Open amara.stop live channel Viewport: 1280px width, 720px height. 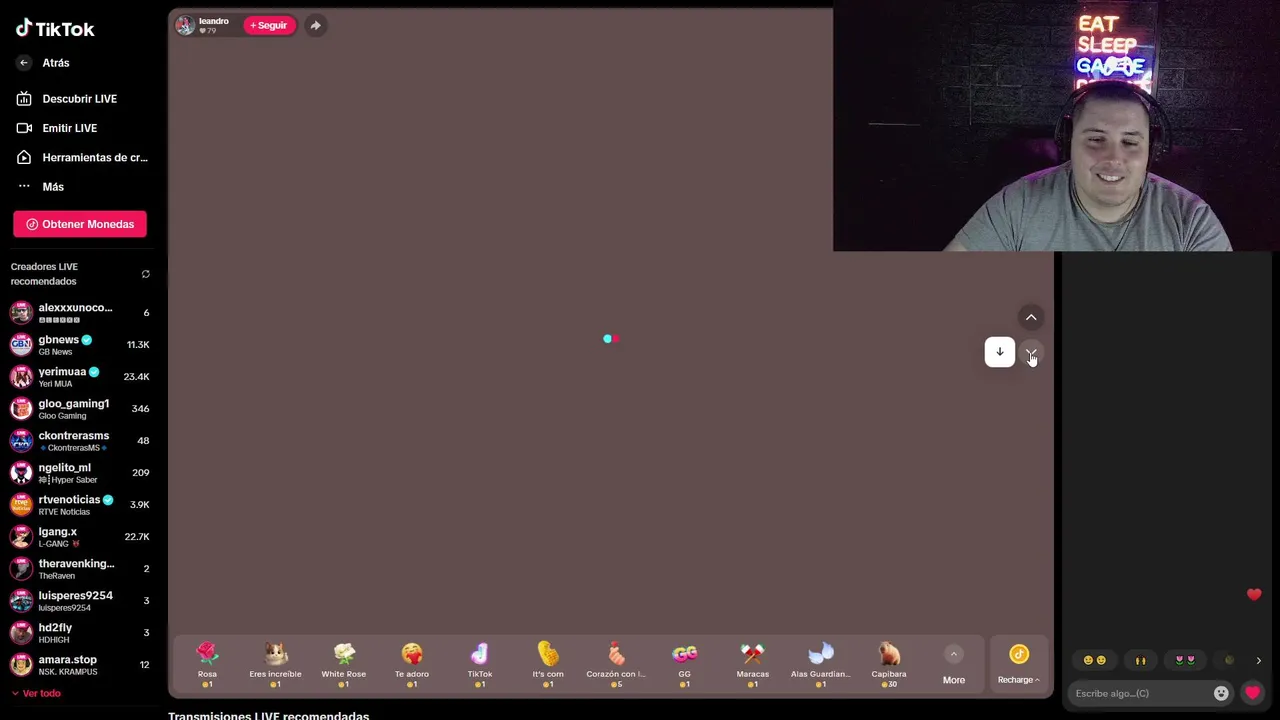80,665
